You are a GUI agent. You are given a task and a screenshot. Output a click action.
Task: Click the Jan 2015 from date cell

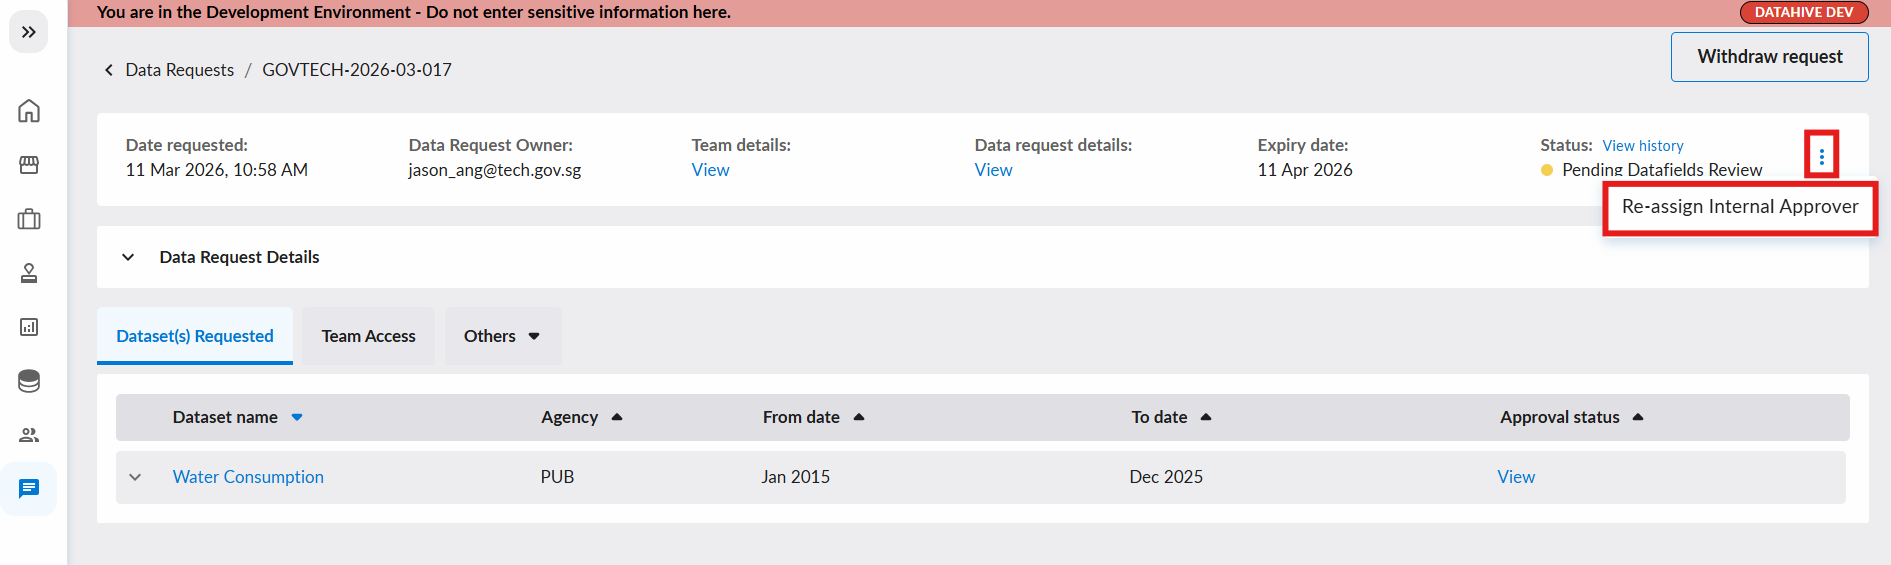(x=795, y=477)
